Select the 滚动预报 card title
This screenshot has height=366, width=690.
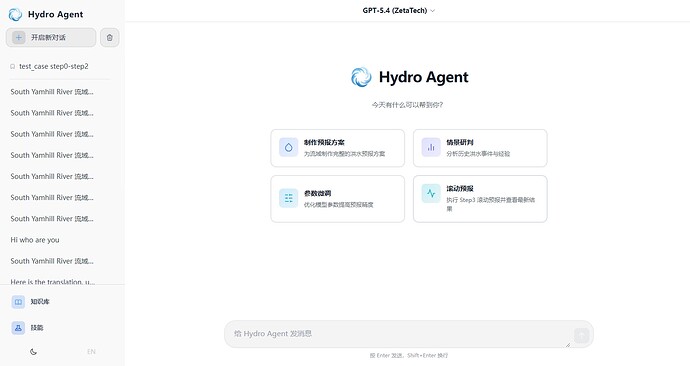coord(460,189)
